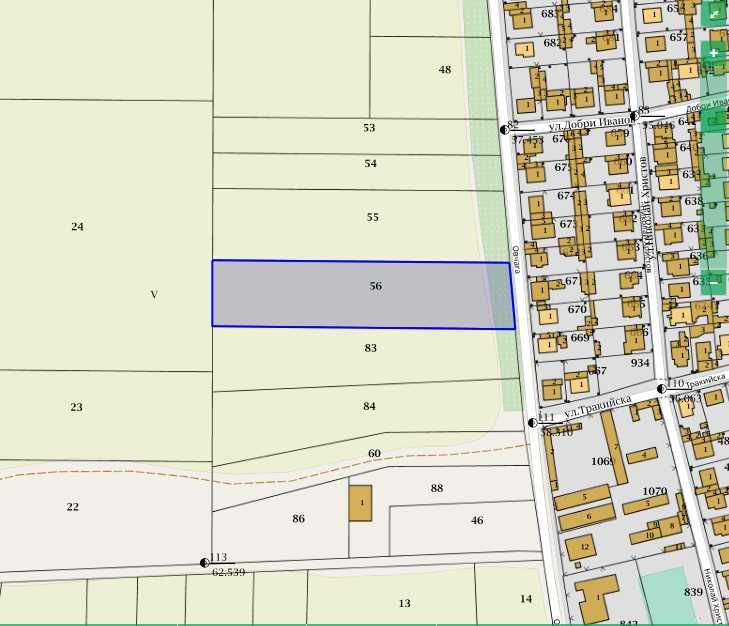This screenshot has width=729, height=626.
Task: Select parcel 1069 in the urban area
Action: click(603, 461)
